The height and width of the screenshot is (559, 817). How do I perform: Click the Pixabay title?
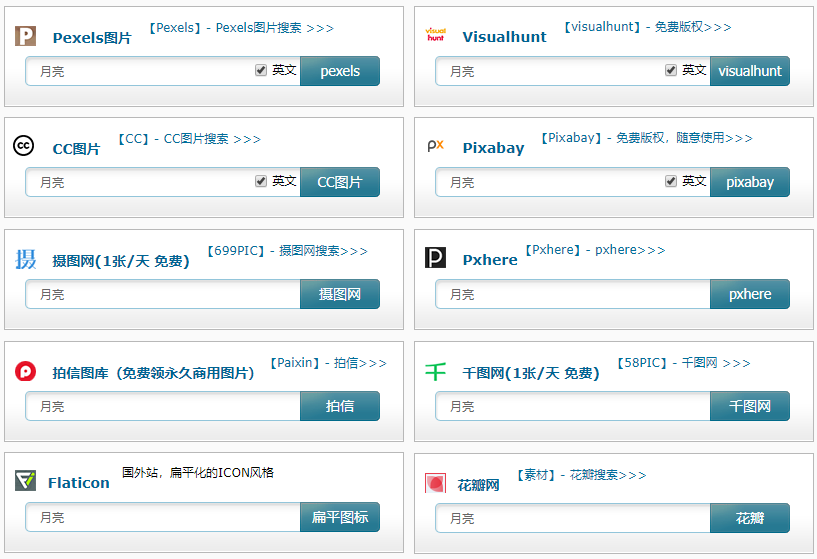click(493, 148)
